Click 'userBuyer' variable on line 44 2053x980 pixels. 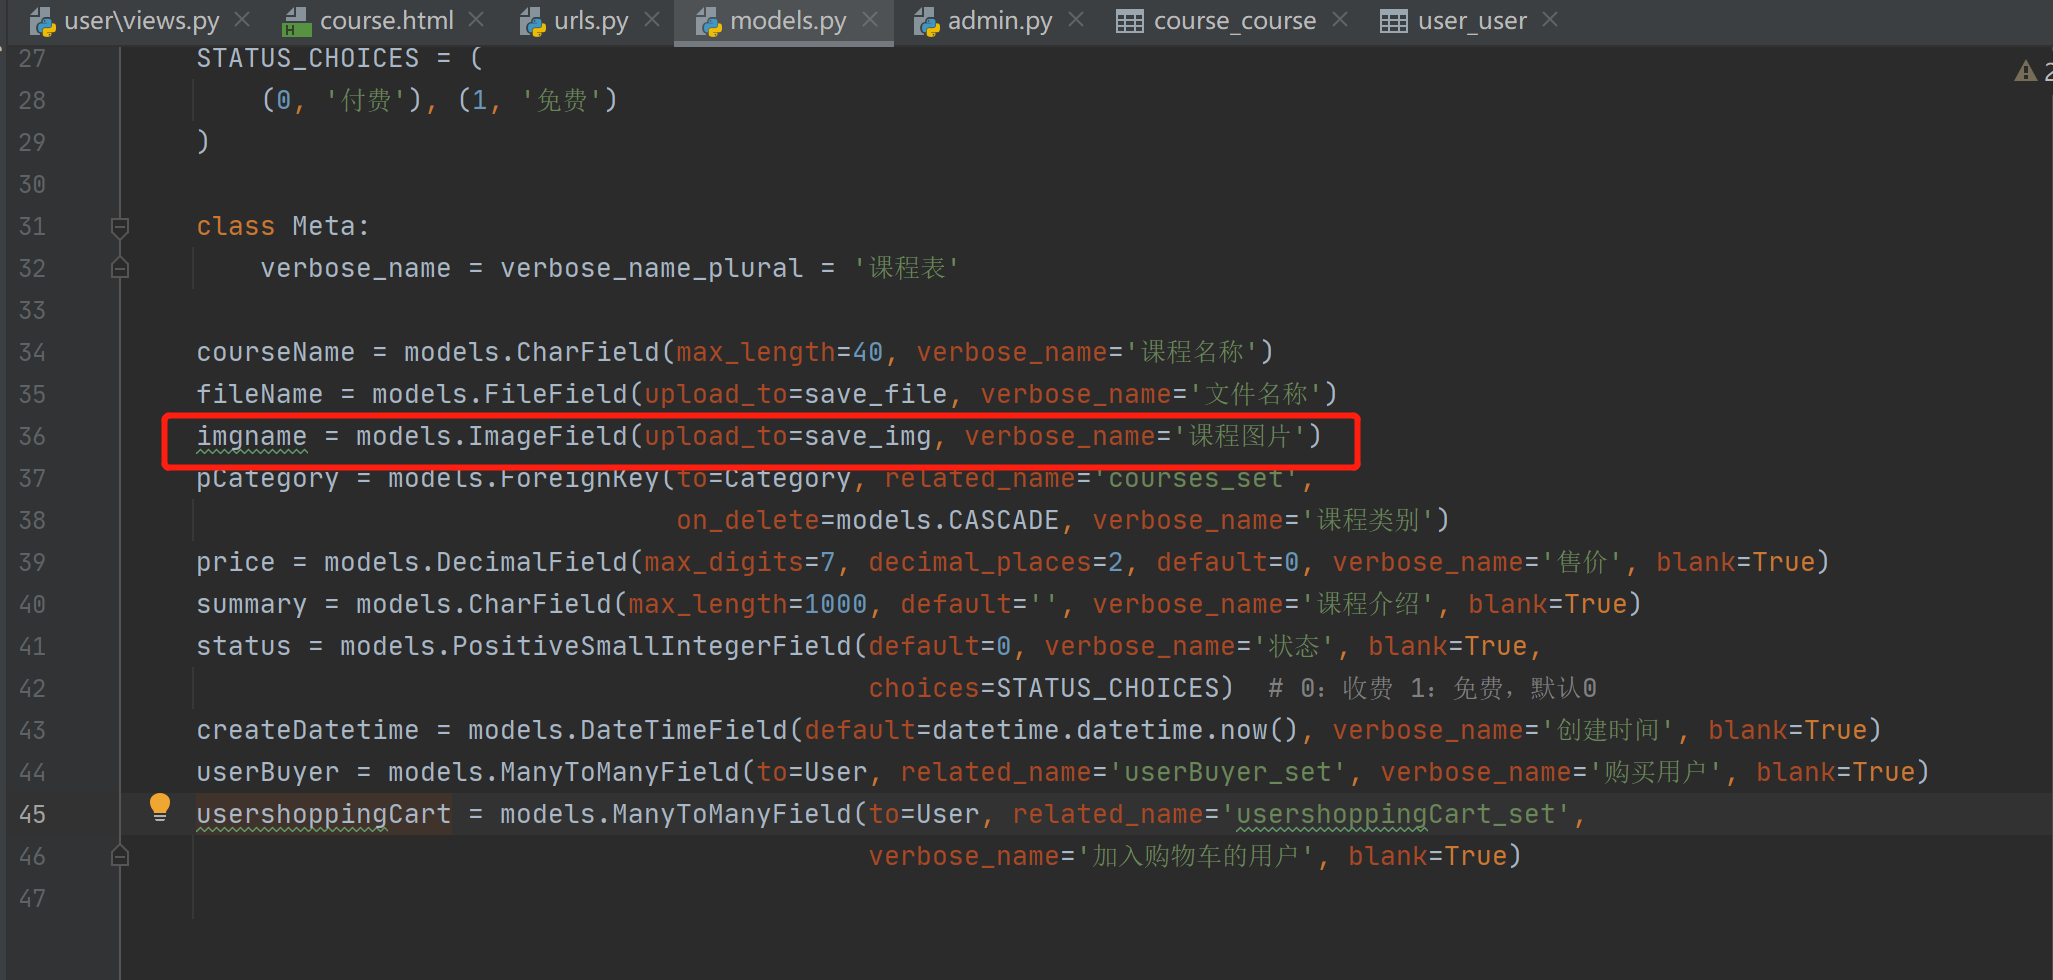point(268,773)
